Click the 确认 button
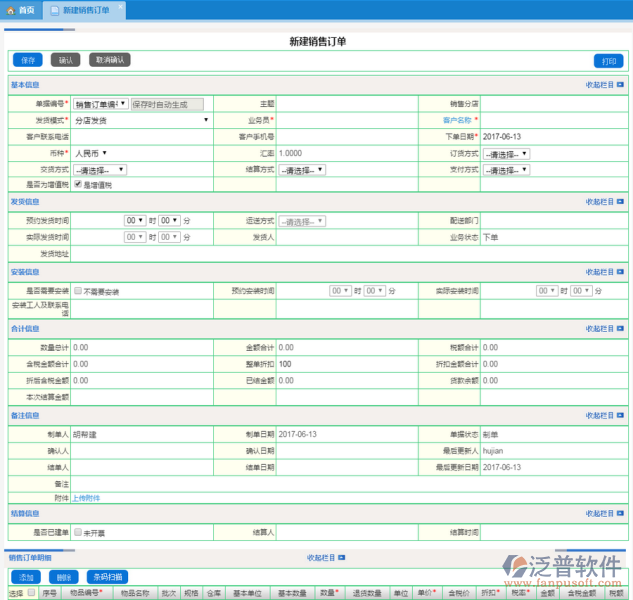633x600 pixels. [x=65, y=60]
